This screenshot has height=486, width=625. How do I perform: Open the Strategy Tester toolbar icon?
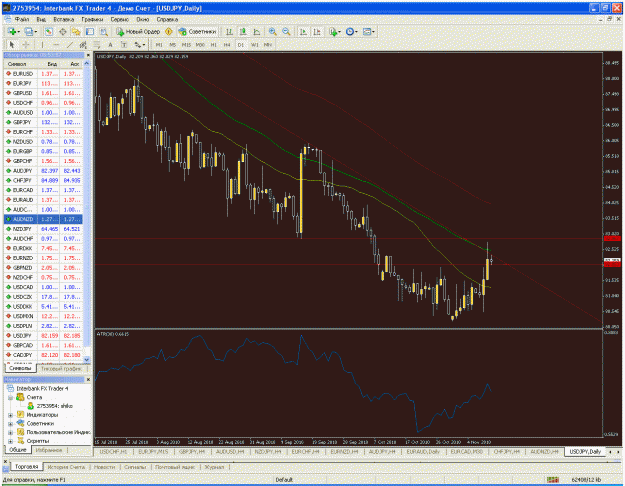[x=104, y=31]
